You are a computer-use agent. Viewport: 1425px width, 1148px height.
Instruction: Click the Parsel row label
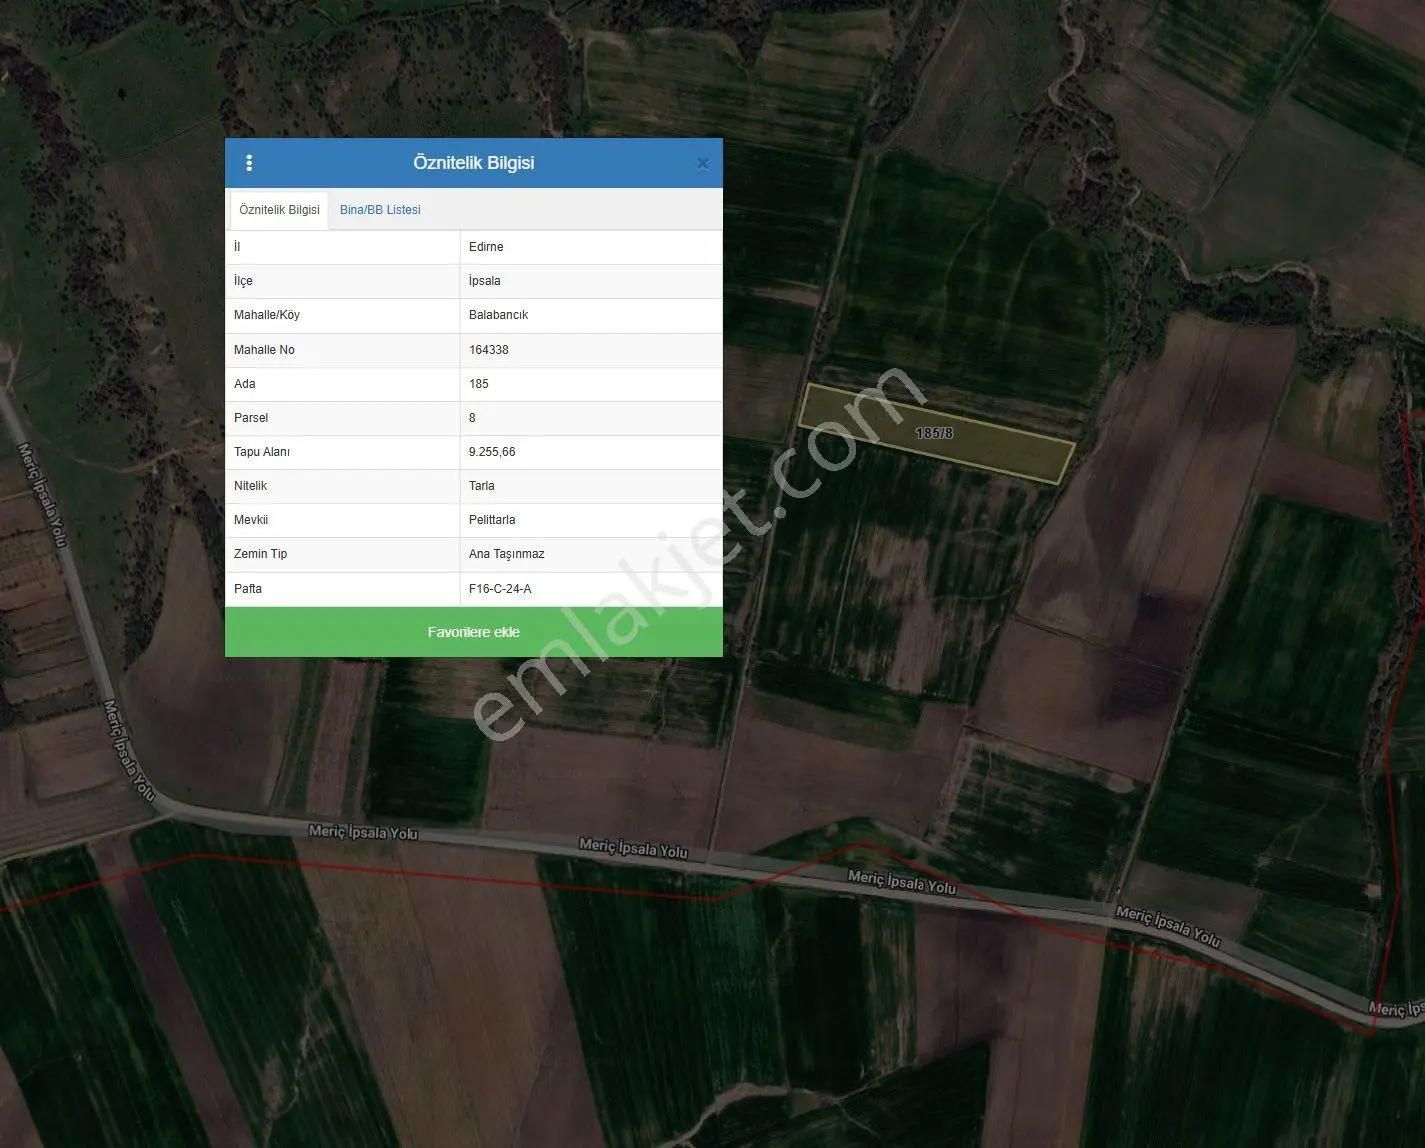pyautogui.click(x=251, y=418)
